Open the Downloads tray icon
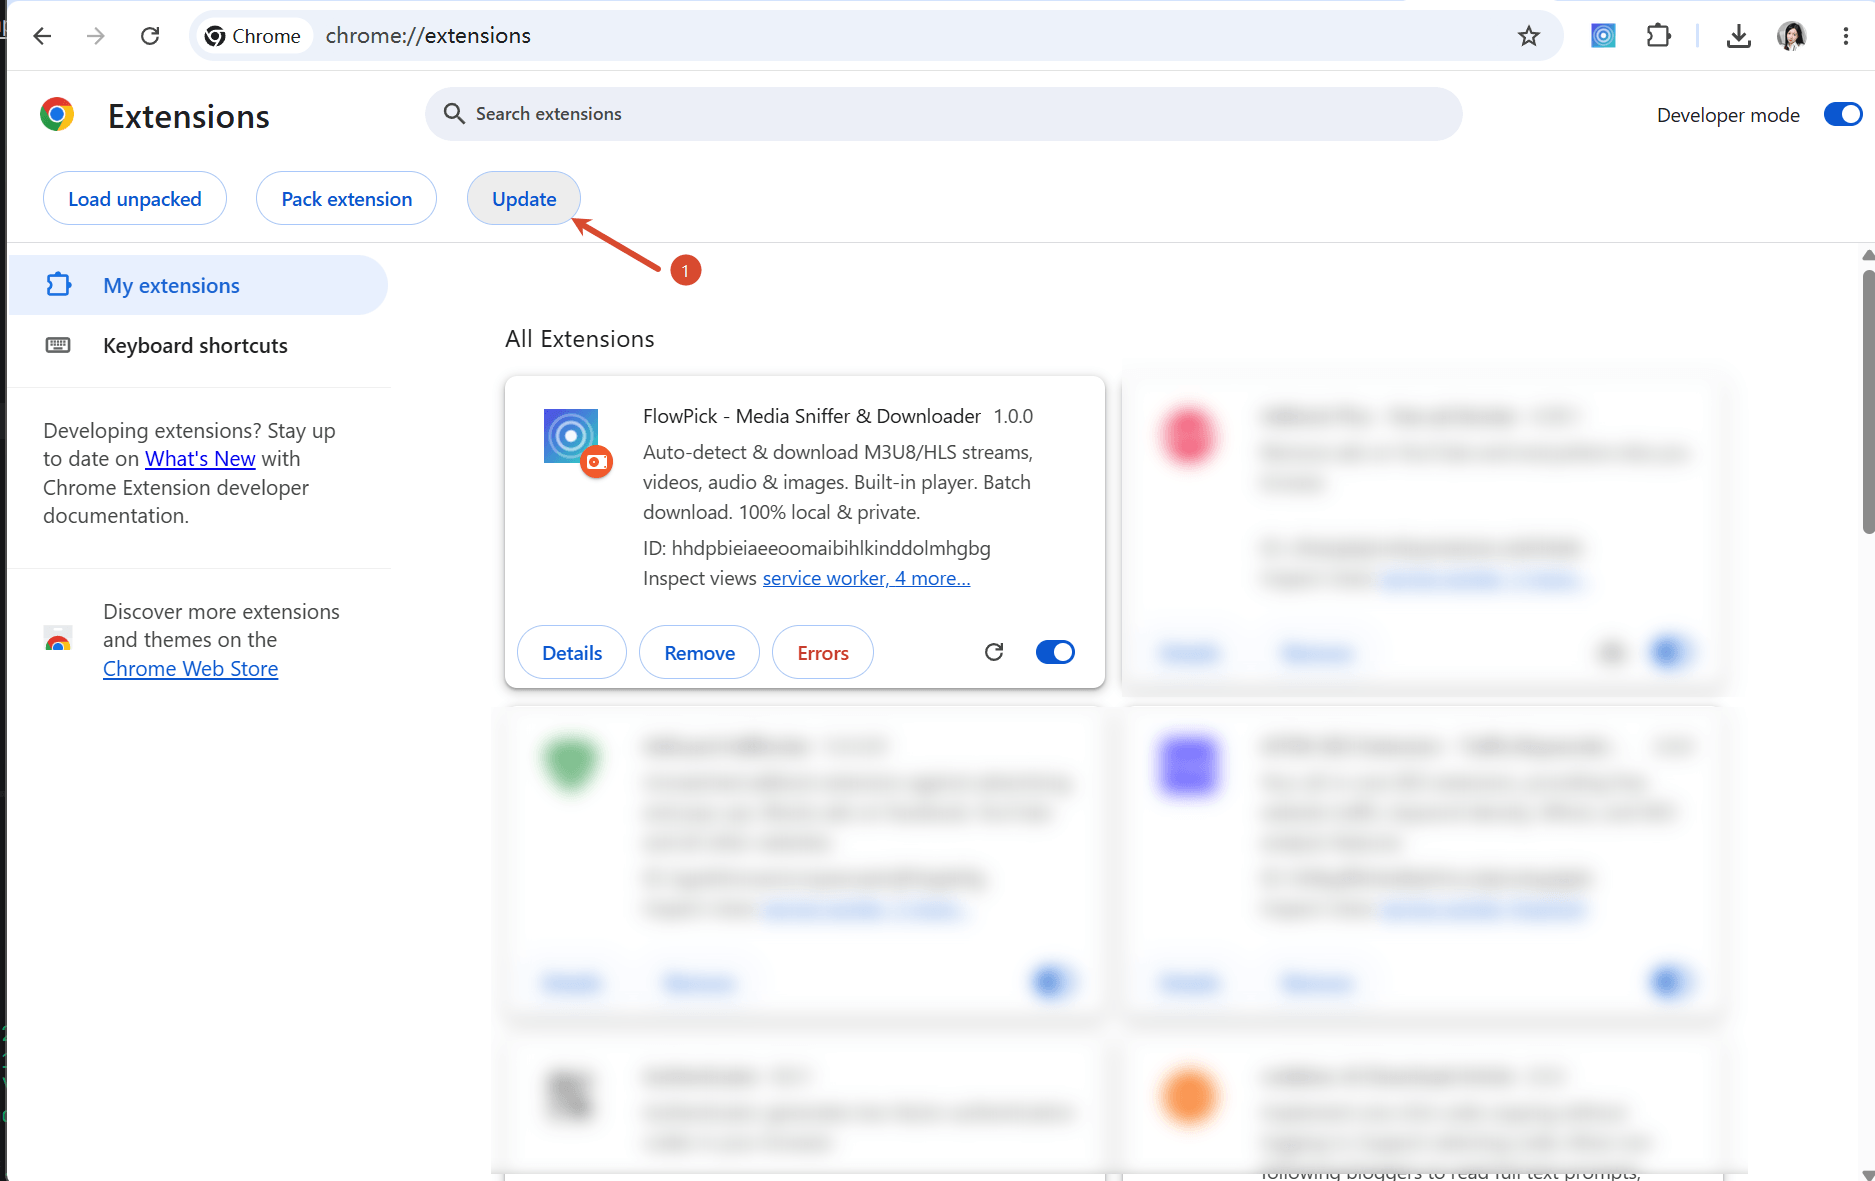 [1739, 36]
